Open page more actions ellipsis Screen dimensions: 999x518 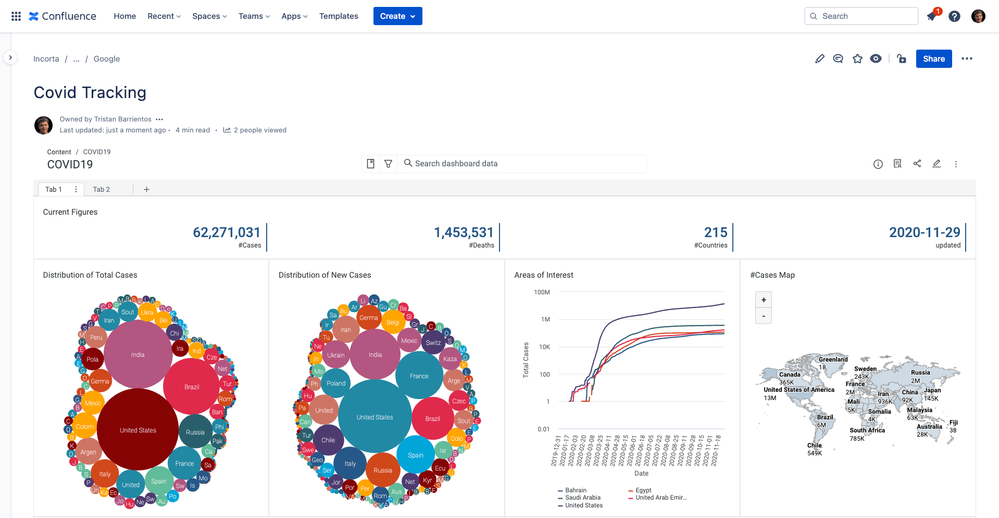967,59
